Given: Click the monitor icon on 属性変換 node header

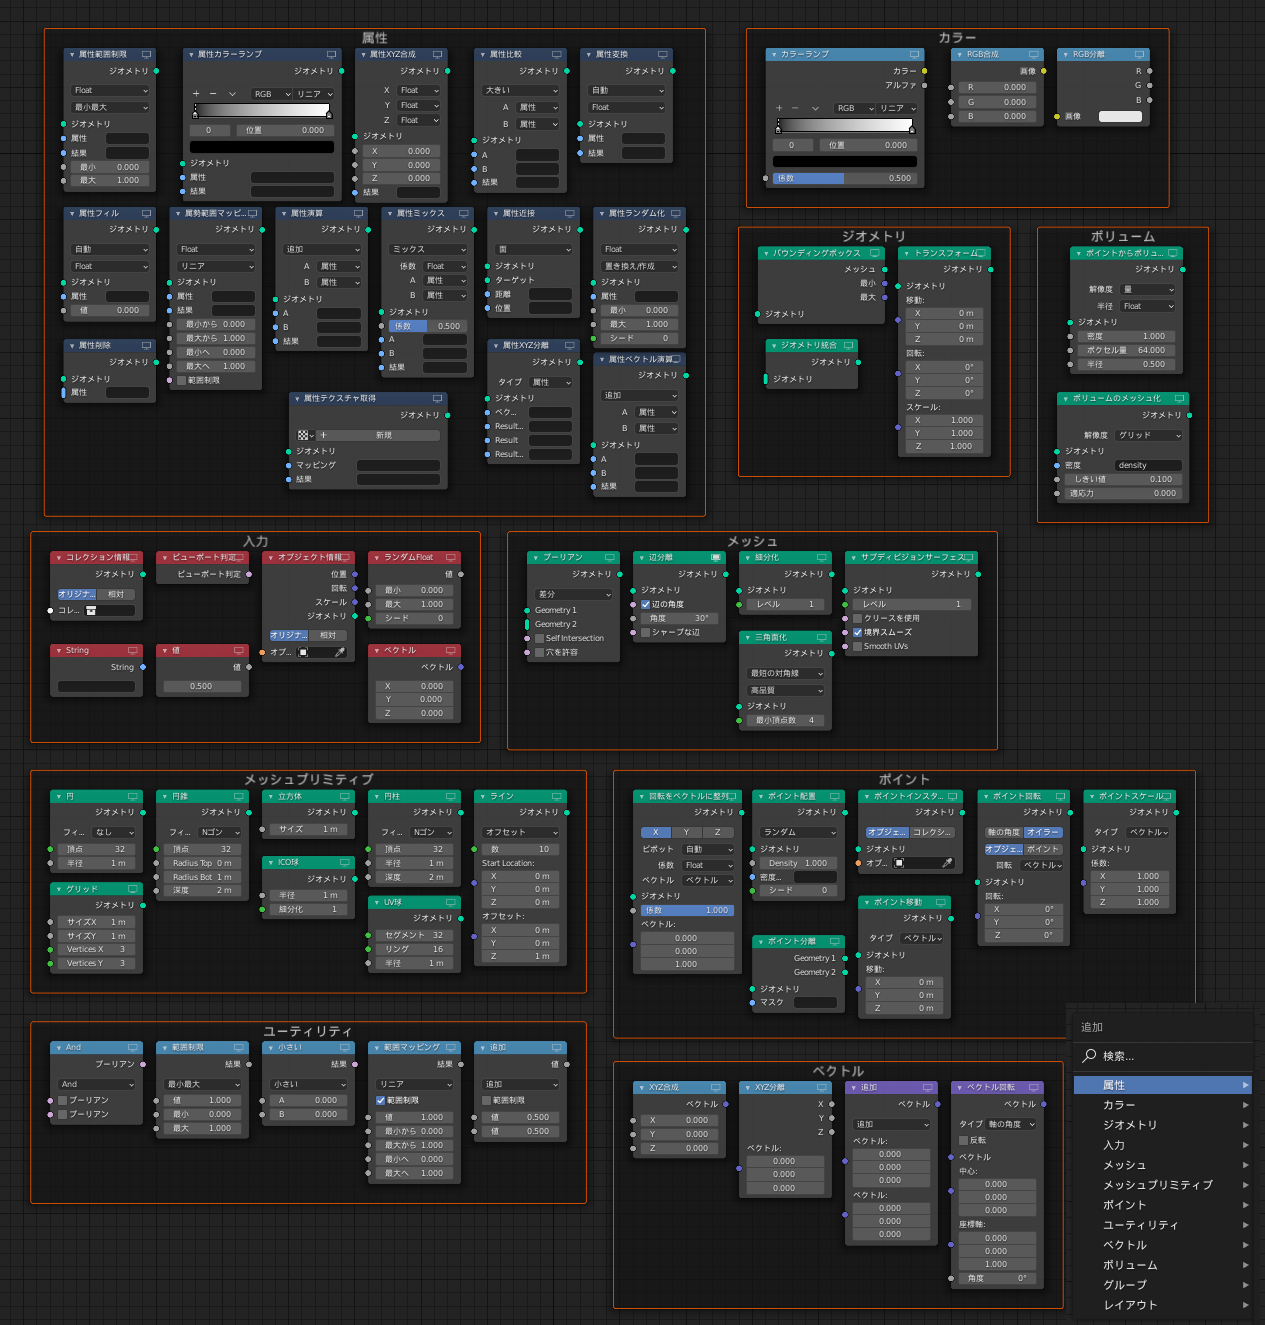Looking at the screenshot, I should click(x=662, y=54).
